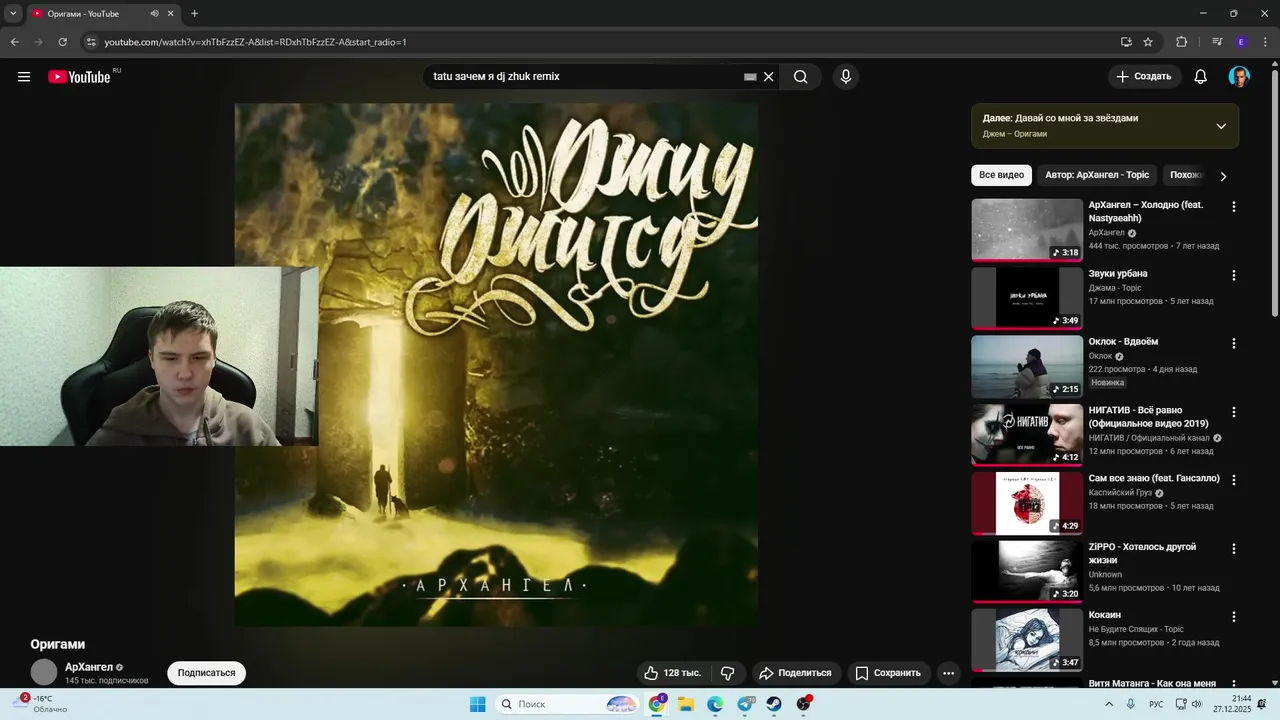Screen dimensions: 1280x720
Task: Click the taskbar Поиск search box
Action: click(568, 704)
